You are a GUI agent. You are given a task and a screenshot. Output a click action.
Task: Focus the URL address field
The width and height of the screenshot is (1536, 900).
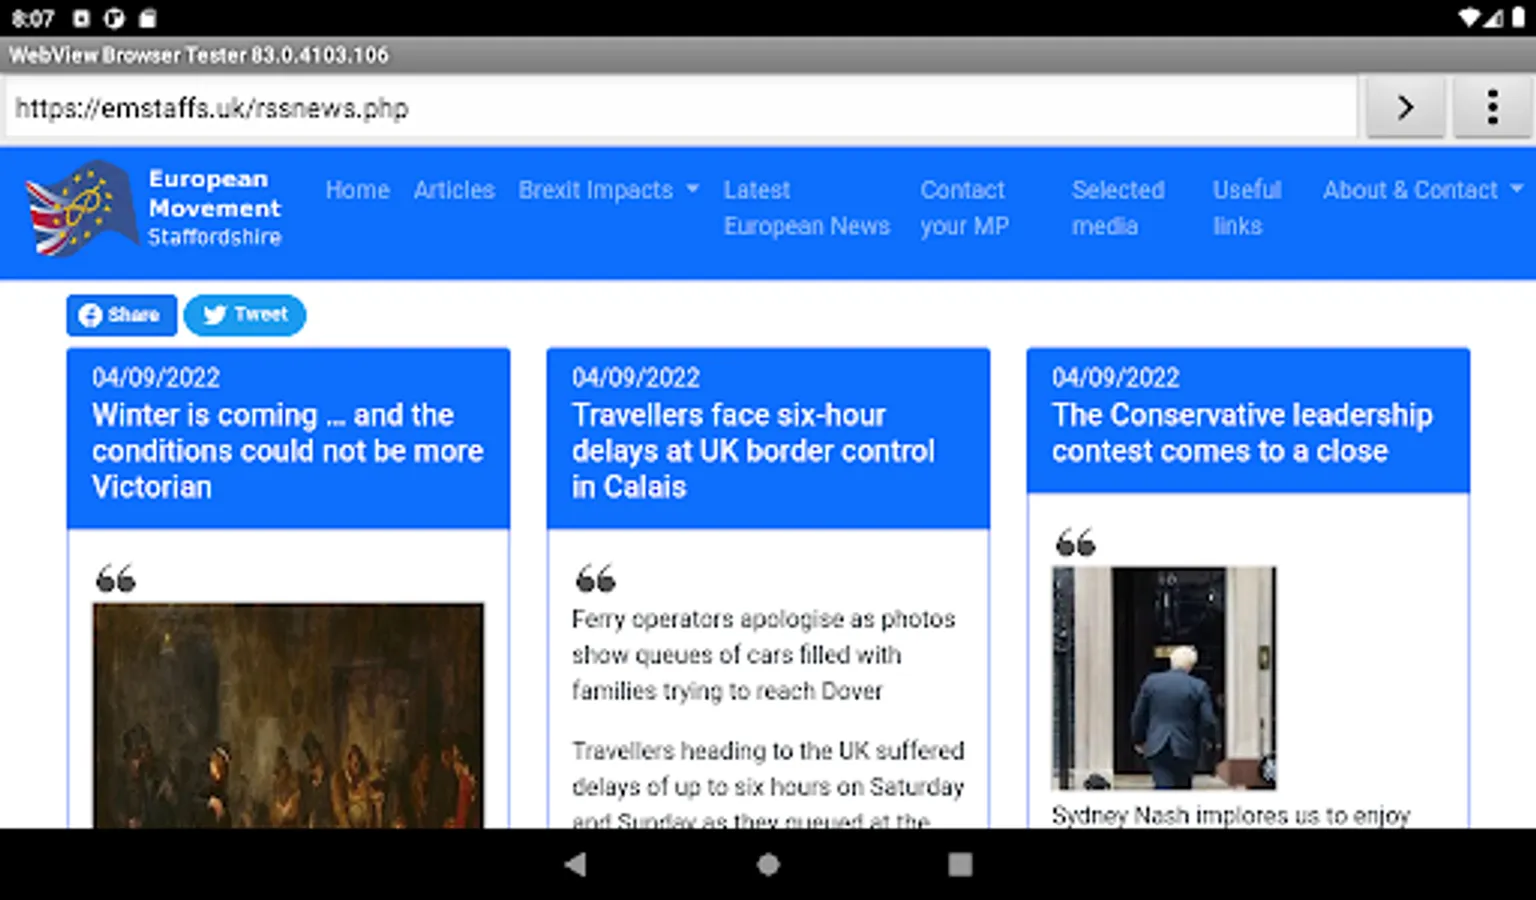682,107
